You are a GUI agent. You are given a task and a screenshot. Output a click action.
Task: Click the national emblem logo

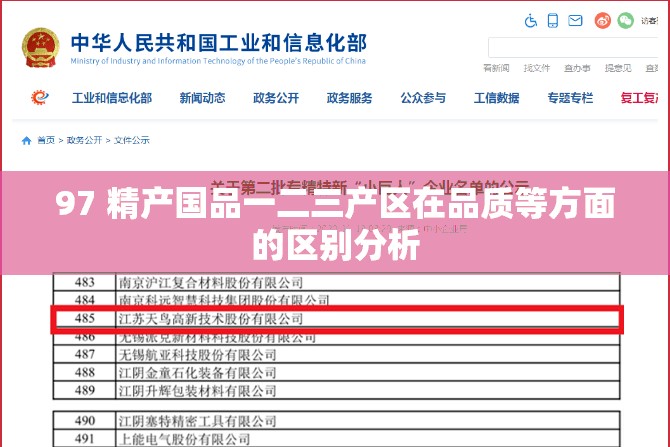point(41,48)
